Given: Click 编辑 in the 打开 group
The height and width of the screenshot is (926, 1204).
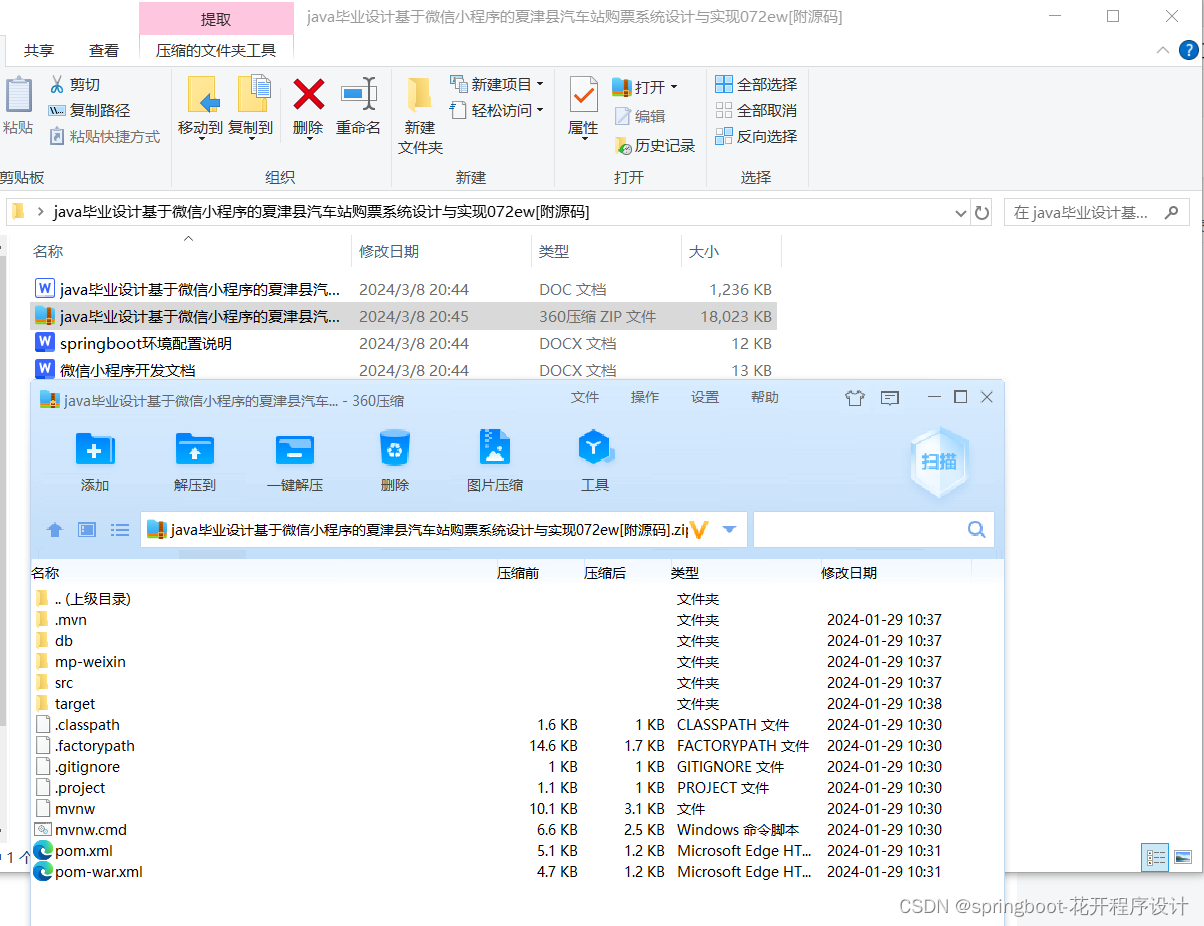Looking at the screenshot, I should pyautogui.click(x=640, y=116).
